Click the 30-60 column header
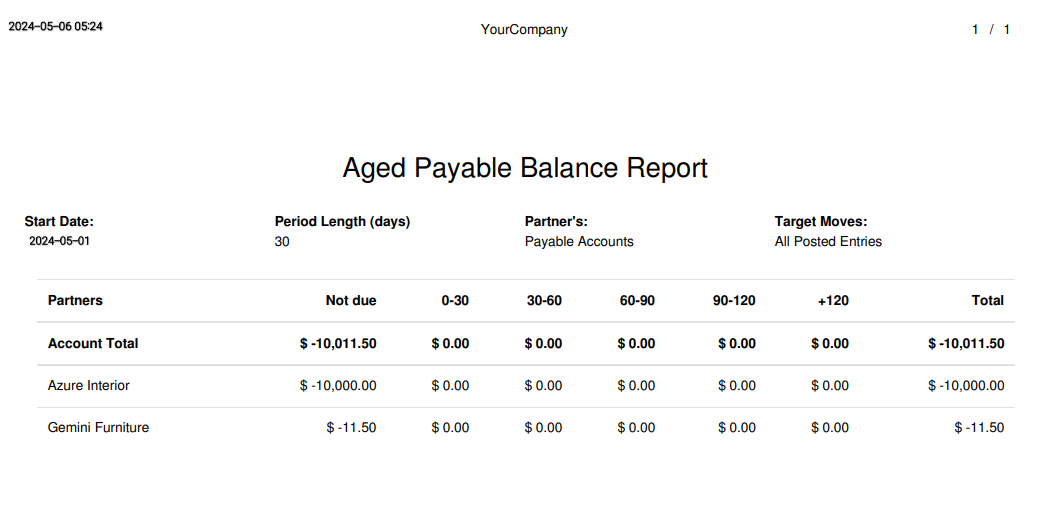 coord(544,300)
